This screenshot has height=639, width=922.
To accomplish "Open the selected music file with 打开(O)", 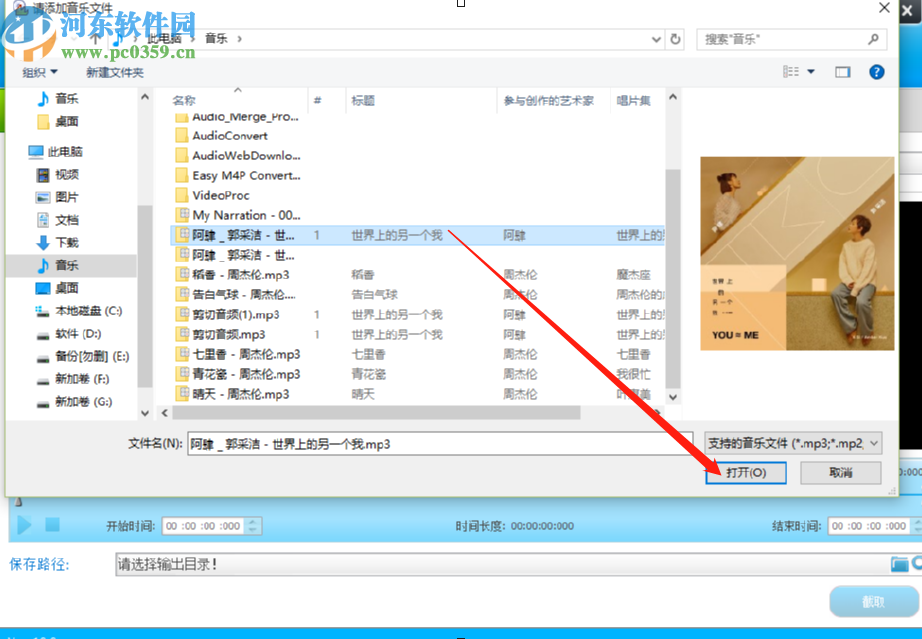I will coord(746,473).
